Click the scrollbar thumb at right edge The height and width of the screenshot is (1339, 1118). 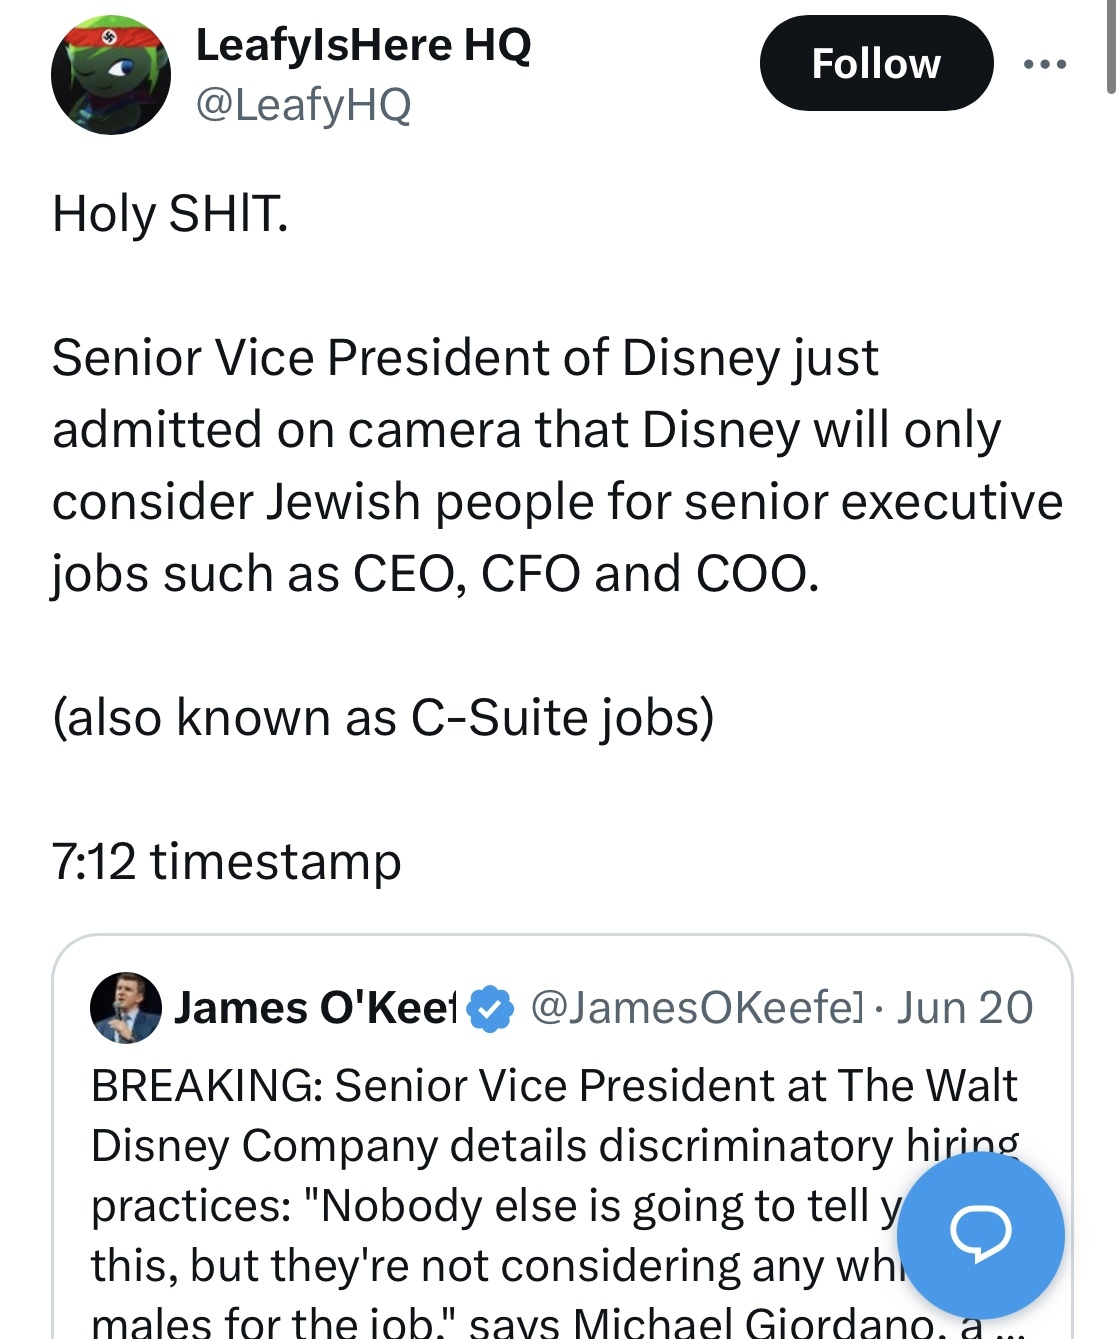point(1111,47)
